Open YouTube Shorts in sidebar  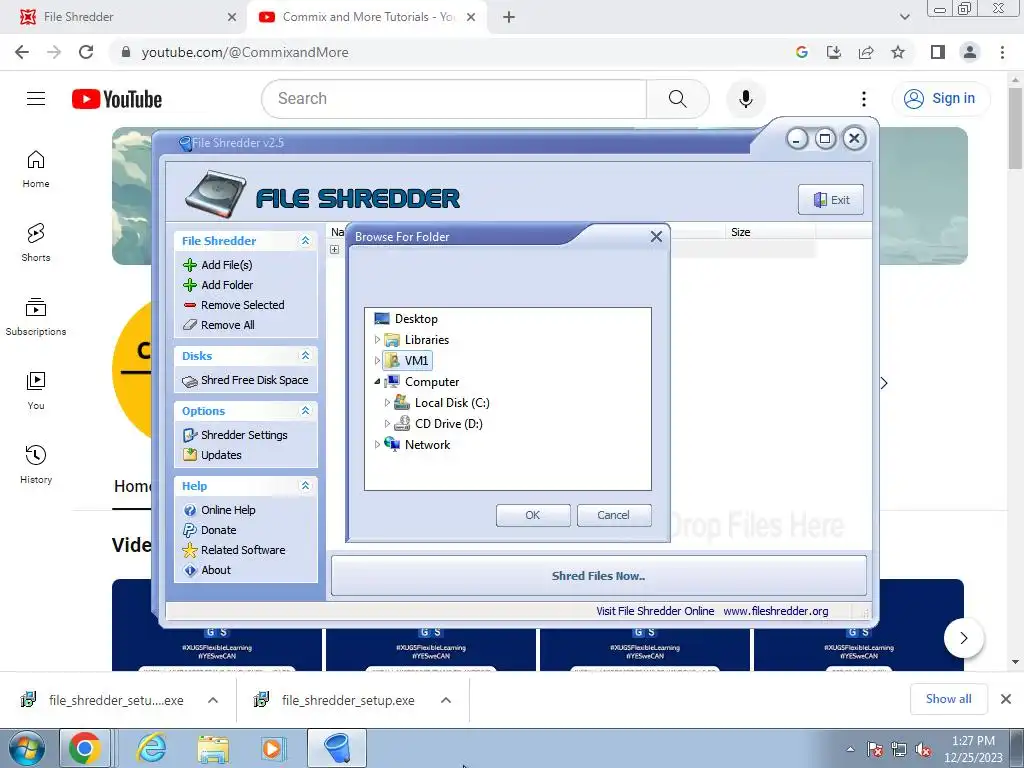[x=36, y=242]
